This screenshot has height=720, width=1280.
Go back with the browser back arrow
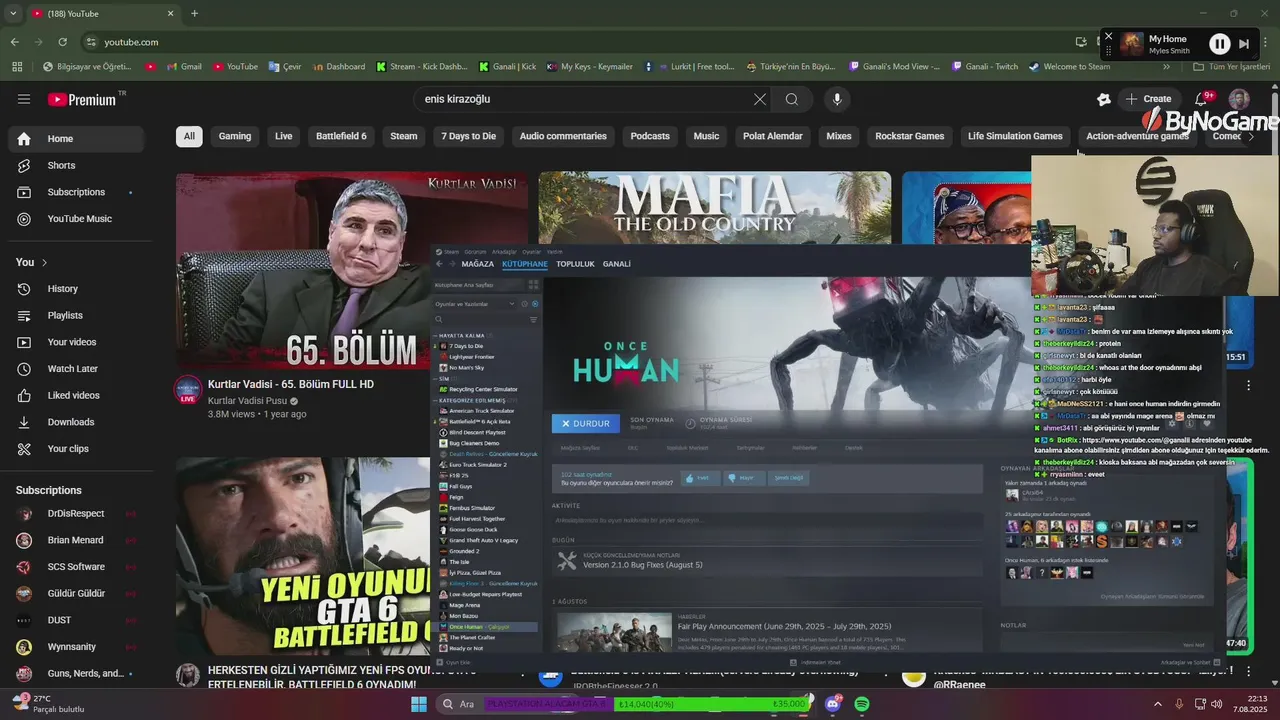[x=14, y=42]
